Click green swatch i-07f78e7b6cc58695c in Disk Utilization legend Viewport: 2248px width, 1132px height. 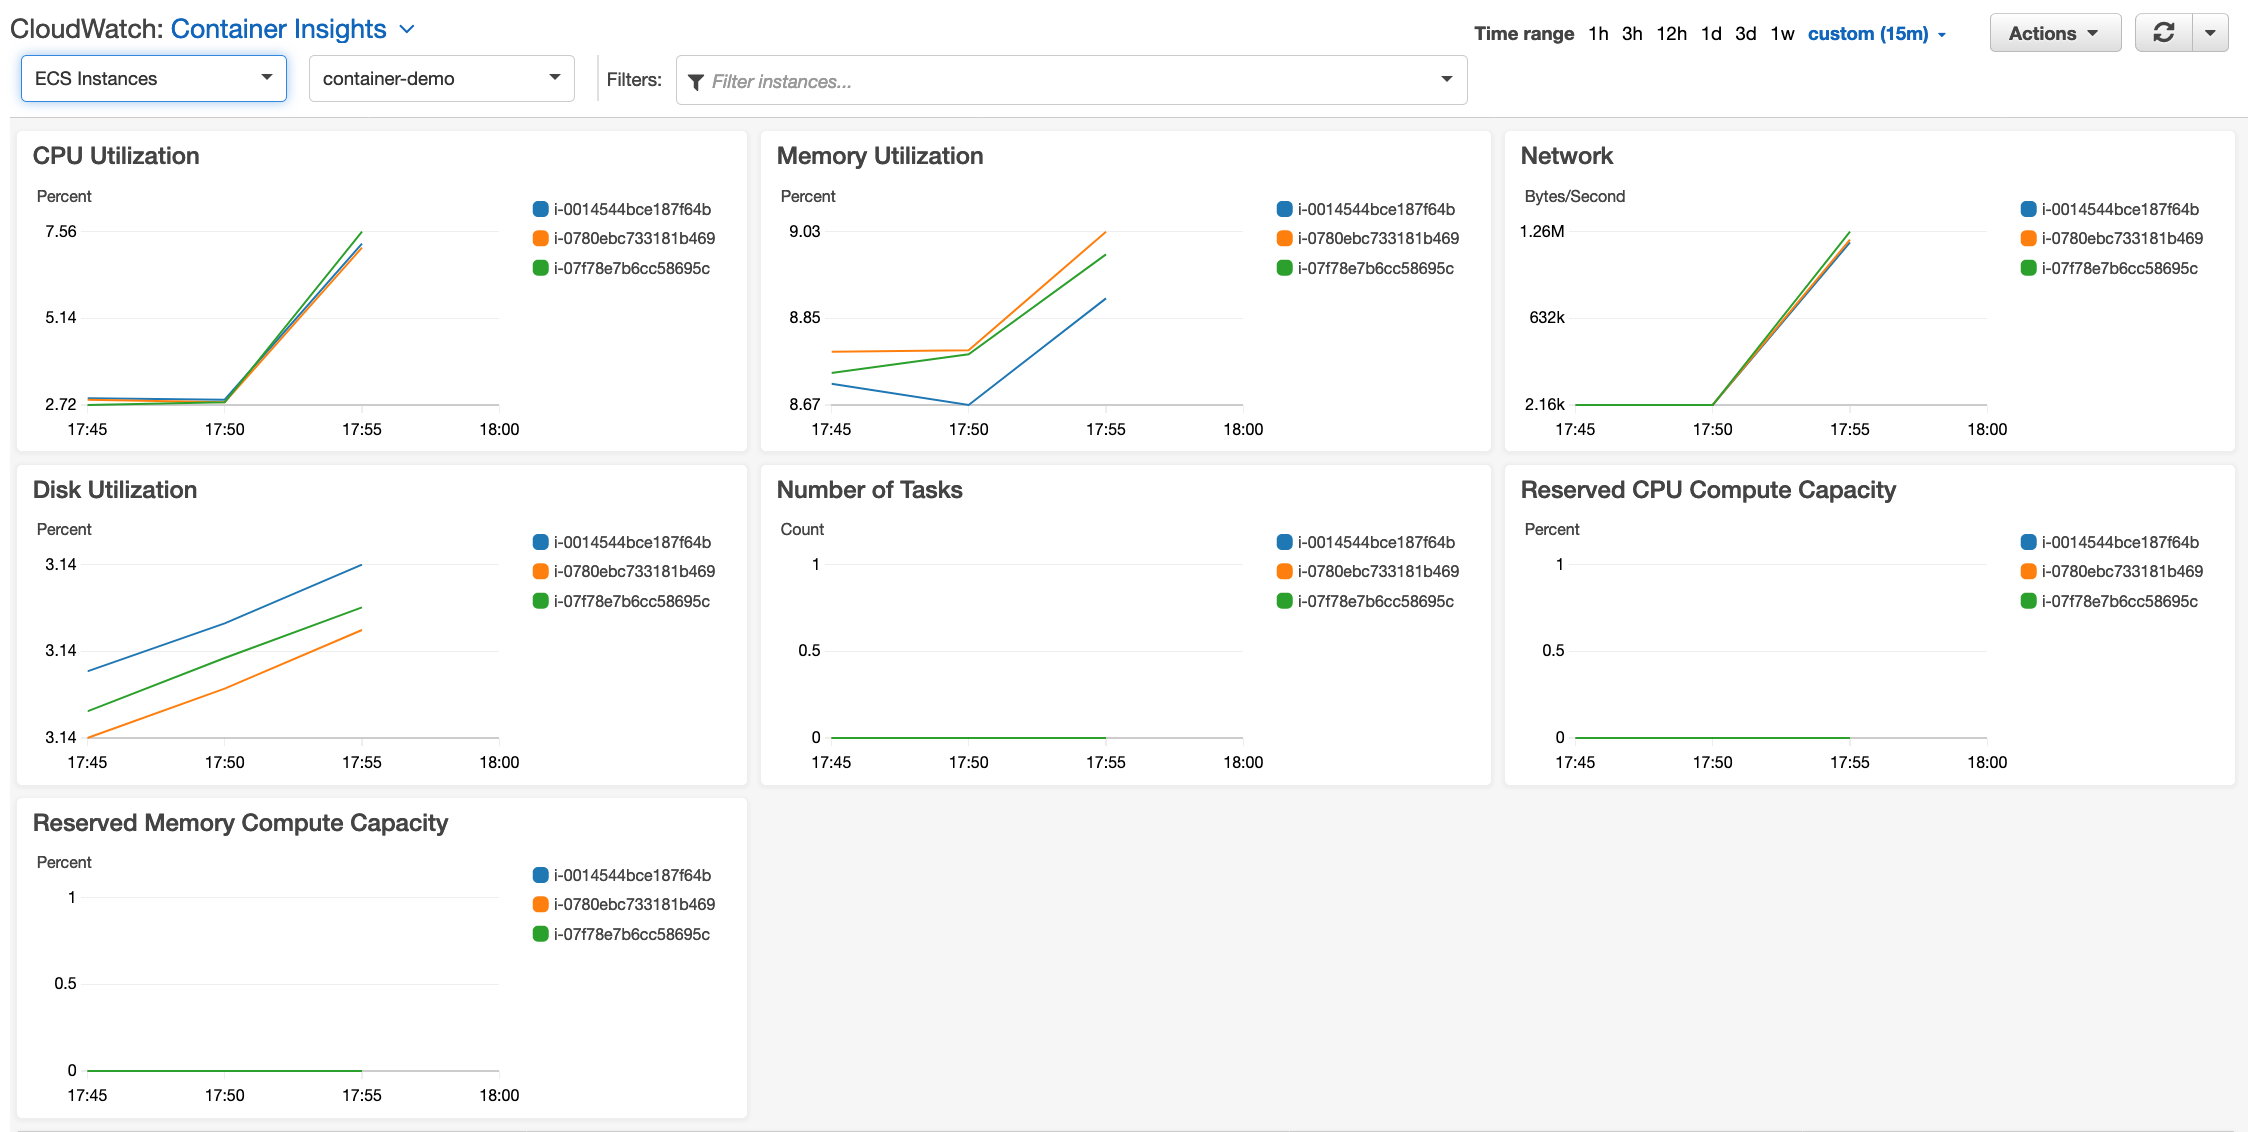click(540, 601)
